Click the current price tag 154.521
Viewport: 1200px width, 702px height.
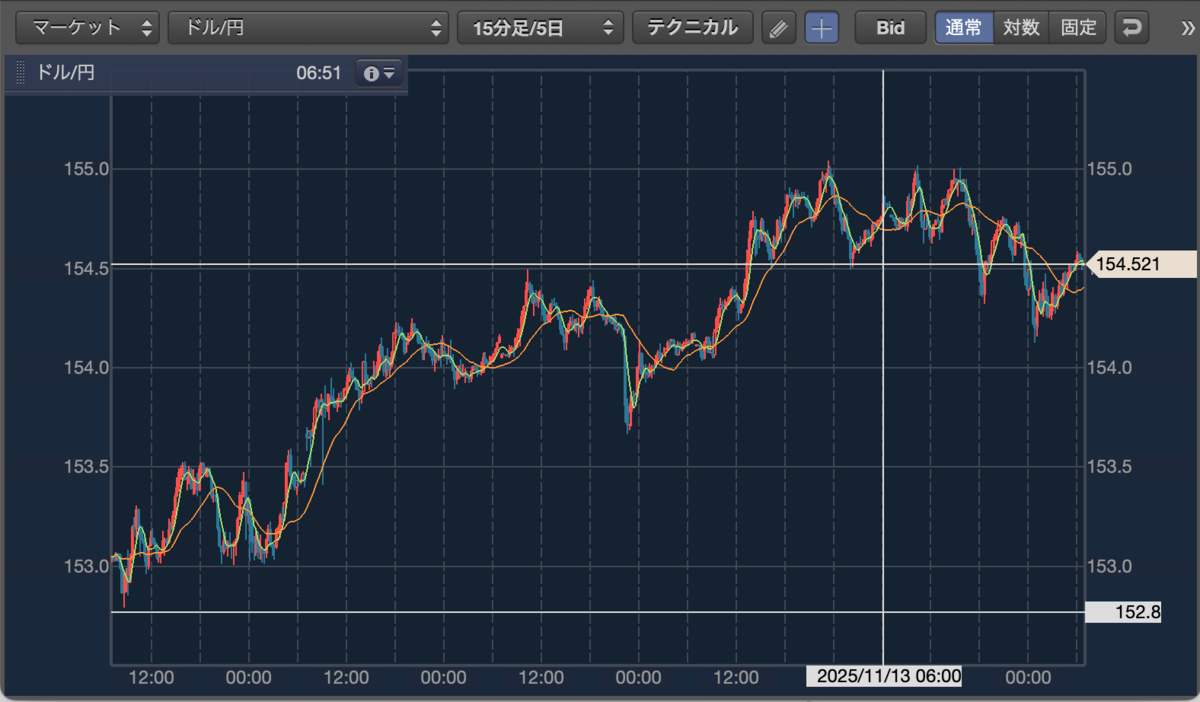(x=1141, y=264)
